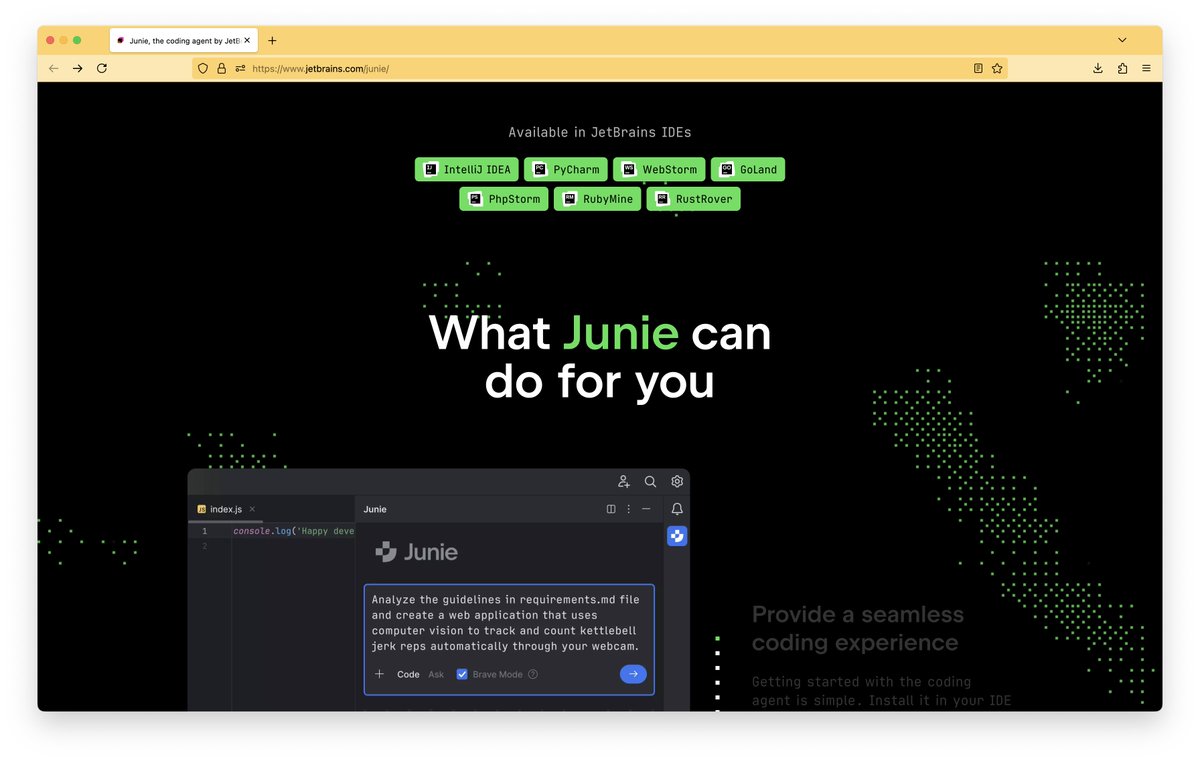Select the index.js editor tab
1200x761 pixels.
click(226, 509)
